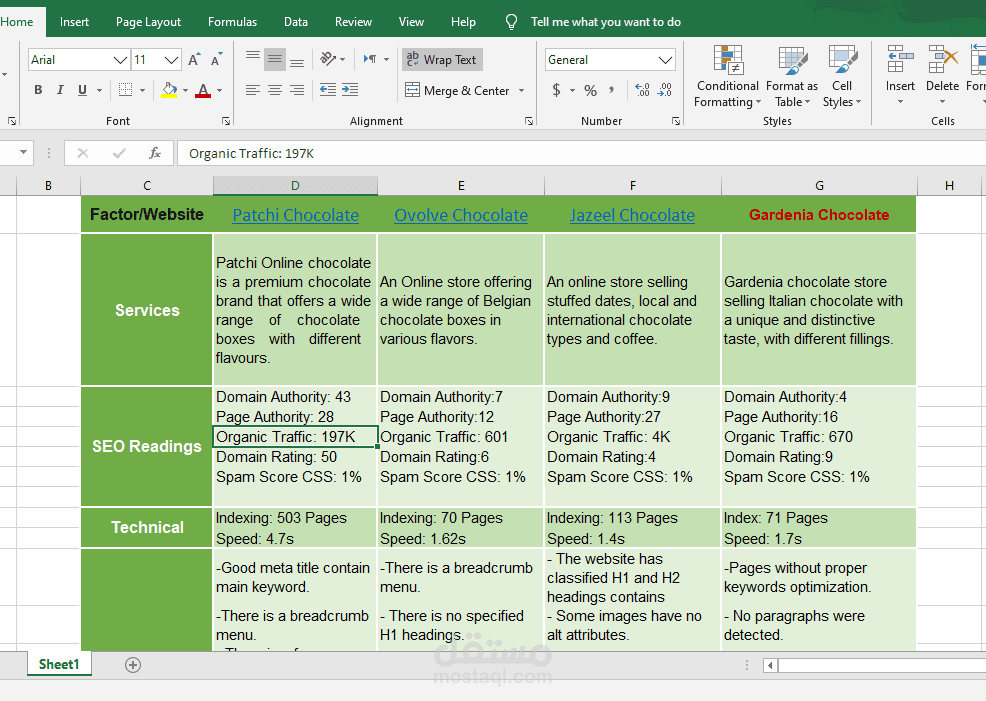This screenshot has width=986, height=701.
Task: Apply Comma Style icon
Action: pyautogui.click(x=611, y=90)
